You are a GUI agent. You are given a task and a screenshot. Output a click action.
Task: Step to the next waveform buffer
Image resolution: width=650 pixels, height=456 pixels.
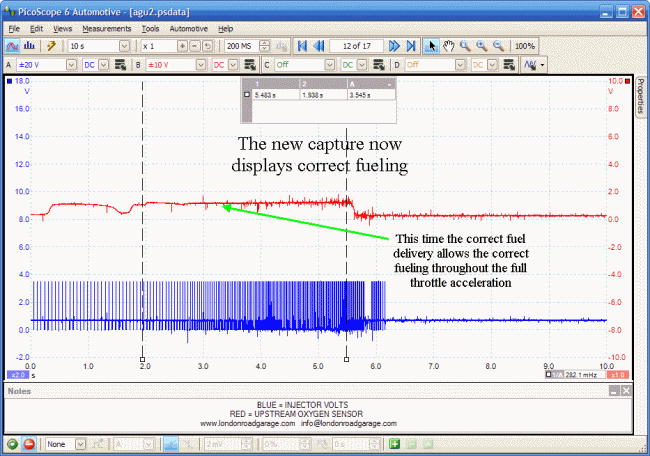(x=394, y=46)
